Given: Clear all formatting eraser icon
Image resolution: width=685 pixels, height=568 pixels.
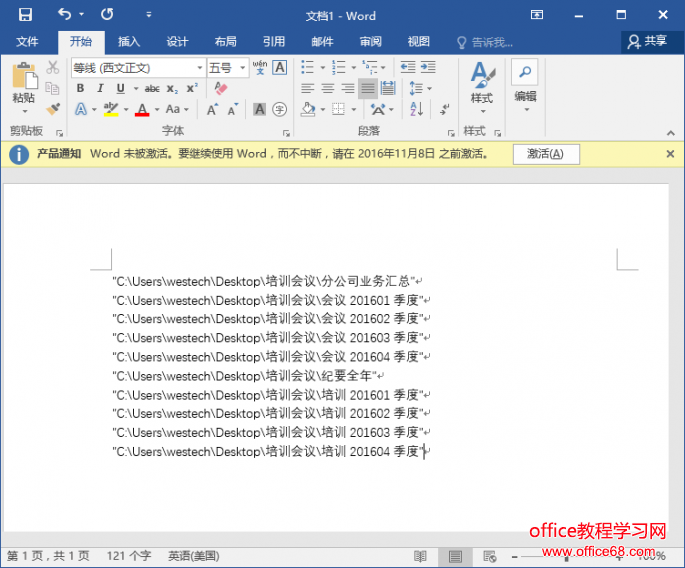Looking at the screenshot, I should (221, 88).
